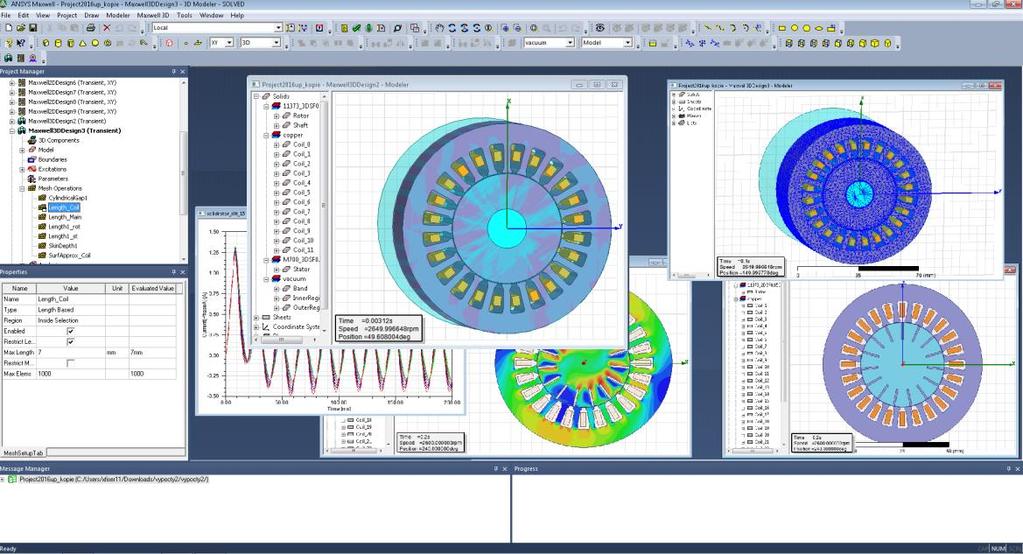Open the Maxwell 3D menu
Screen dimensions: 1023x554
153,15
